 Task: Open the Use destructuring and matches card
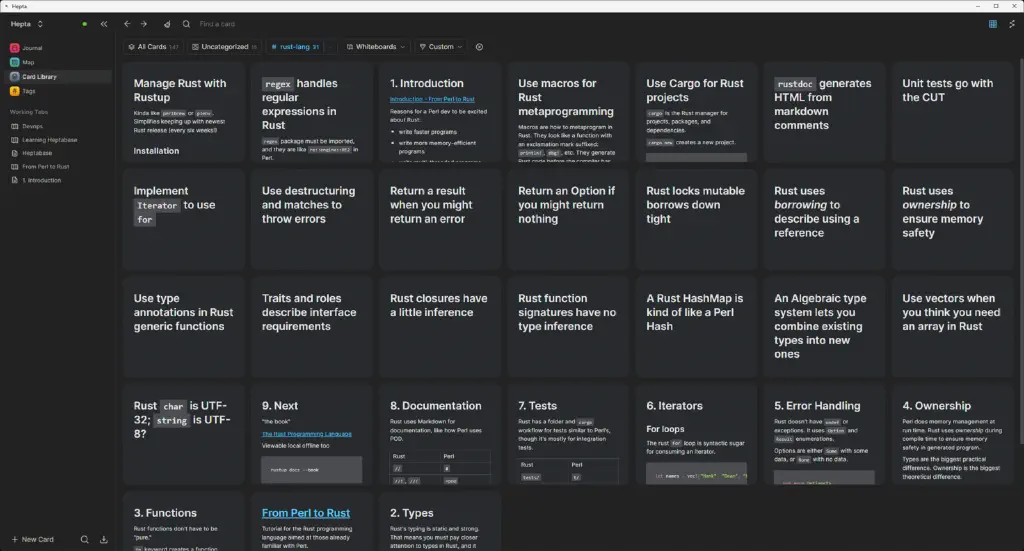click(312, 219)
